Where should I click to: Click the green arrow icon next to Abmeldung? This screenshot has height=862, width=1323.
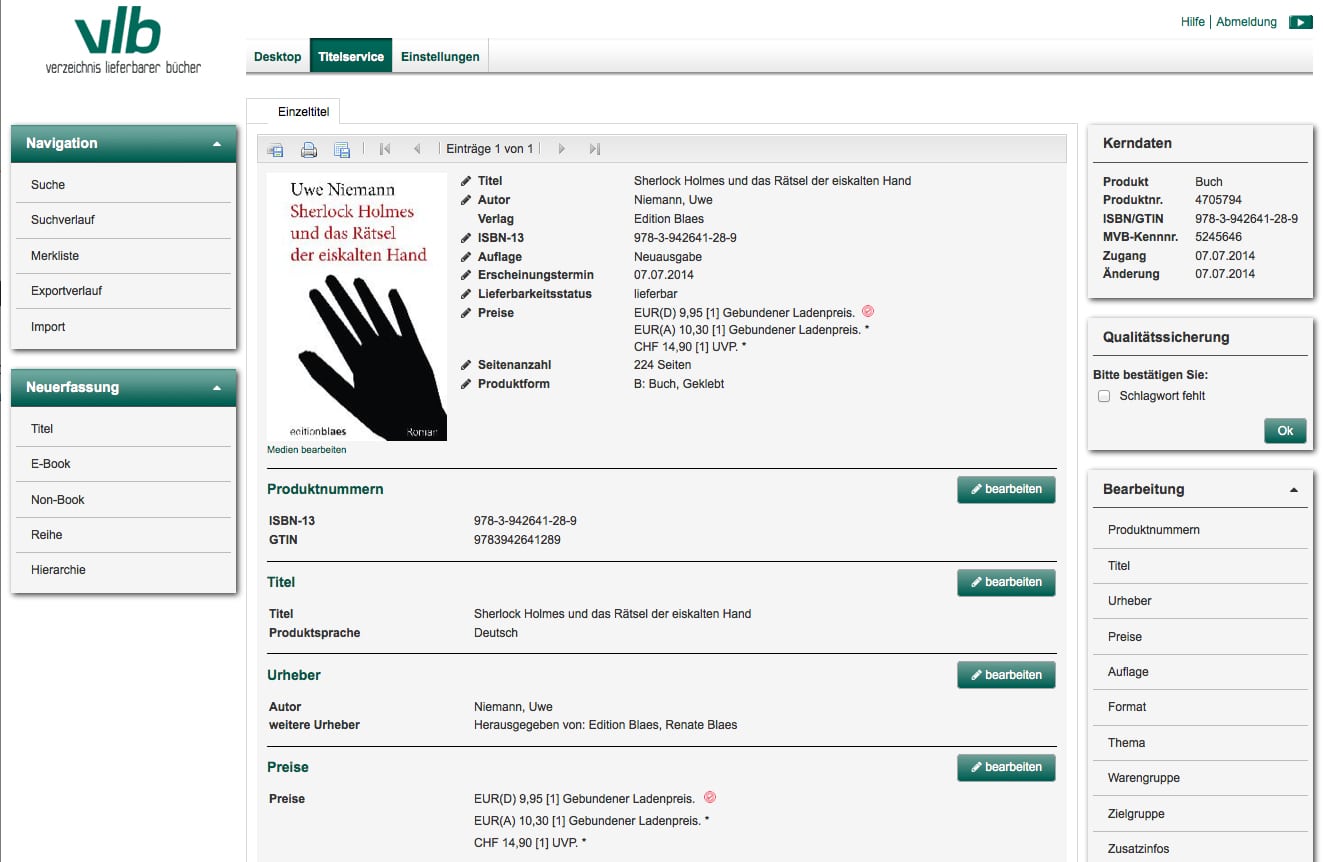[1300, 22]
